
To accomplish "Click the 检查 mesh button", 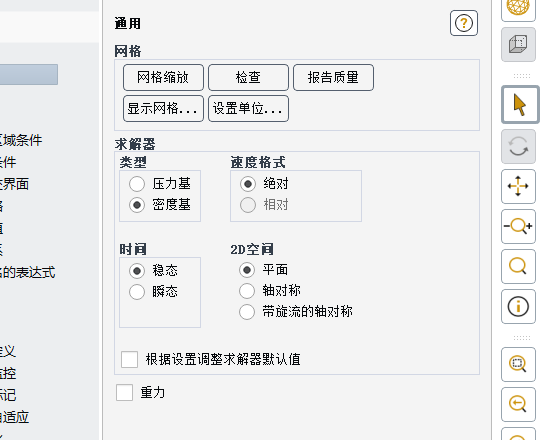I will click(x=248, y=77).
